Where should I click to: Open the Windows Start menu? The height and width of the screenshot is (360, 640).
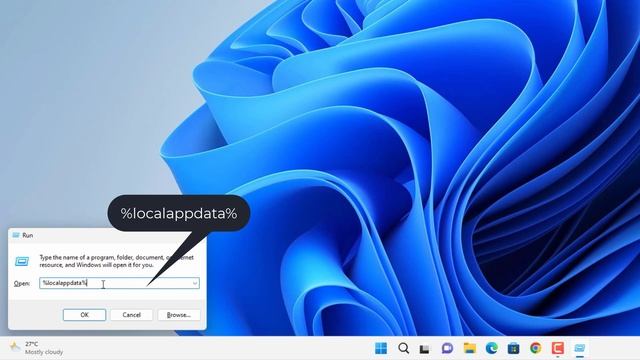381,348
